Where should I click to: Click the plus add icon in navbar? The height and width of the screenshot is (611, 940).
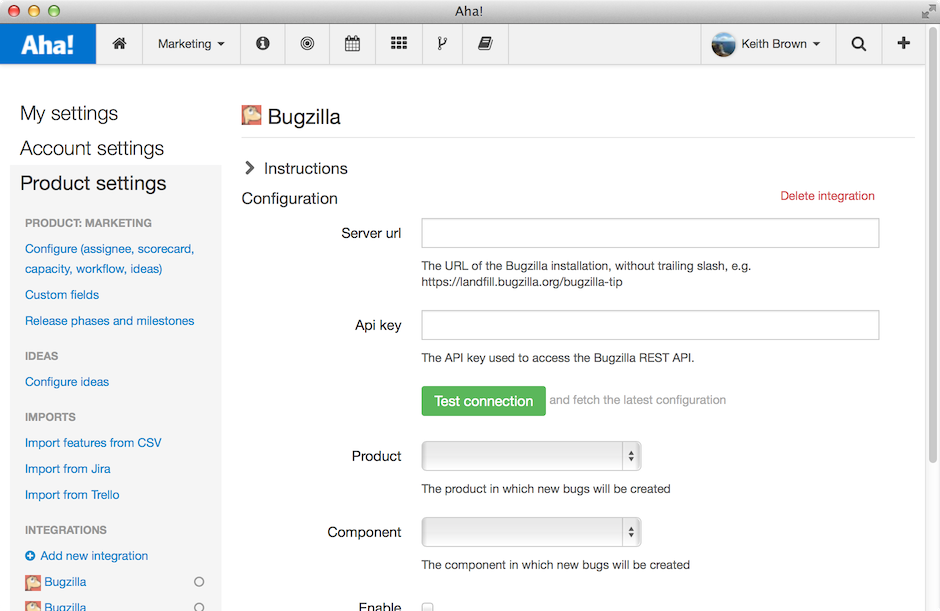click(x=903, y=43)
